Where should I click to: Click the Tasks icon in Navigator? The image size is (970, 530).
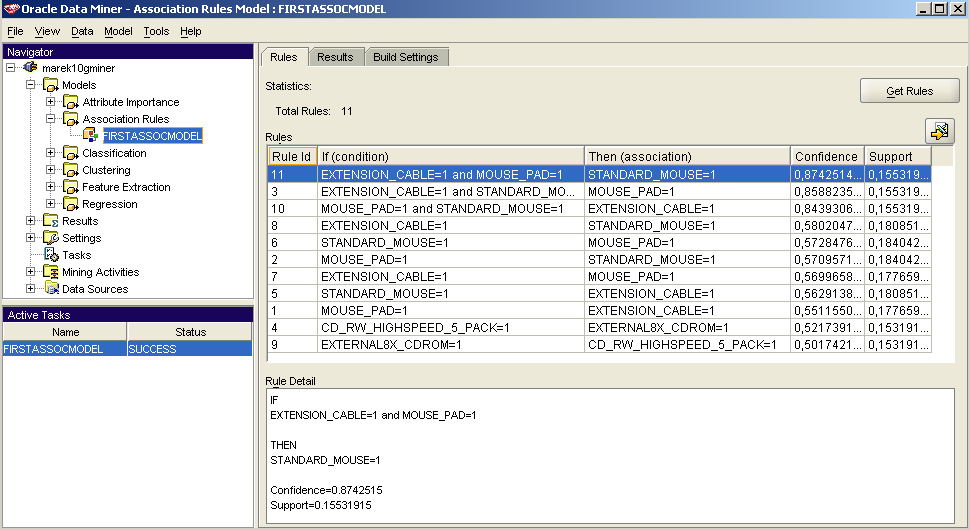click(x=51, y=255)
